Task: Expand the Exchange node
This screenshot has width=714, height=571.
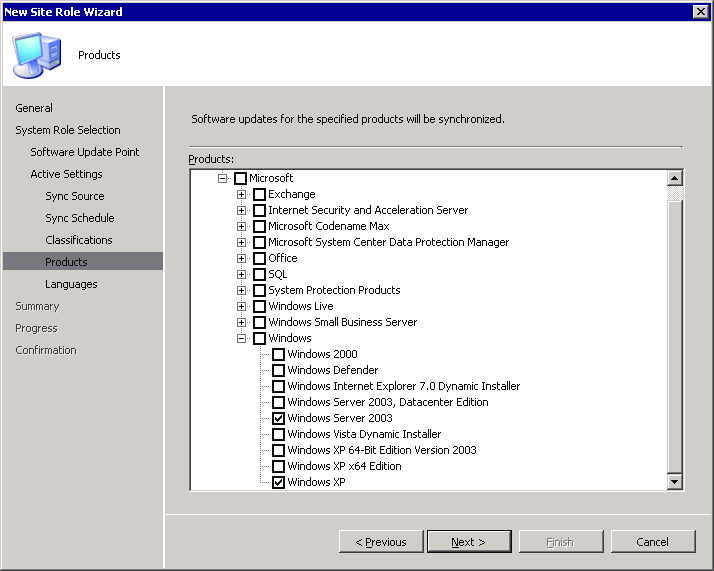Action: click(241, 194)
